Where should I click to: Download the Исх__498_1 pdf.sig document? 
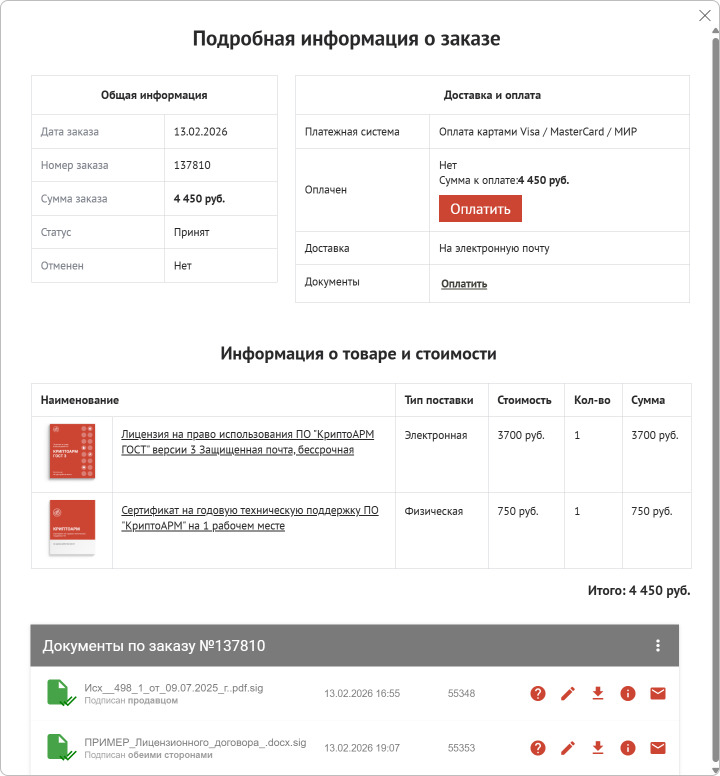(598, 693)
